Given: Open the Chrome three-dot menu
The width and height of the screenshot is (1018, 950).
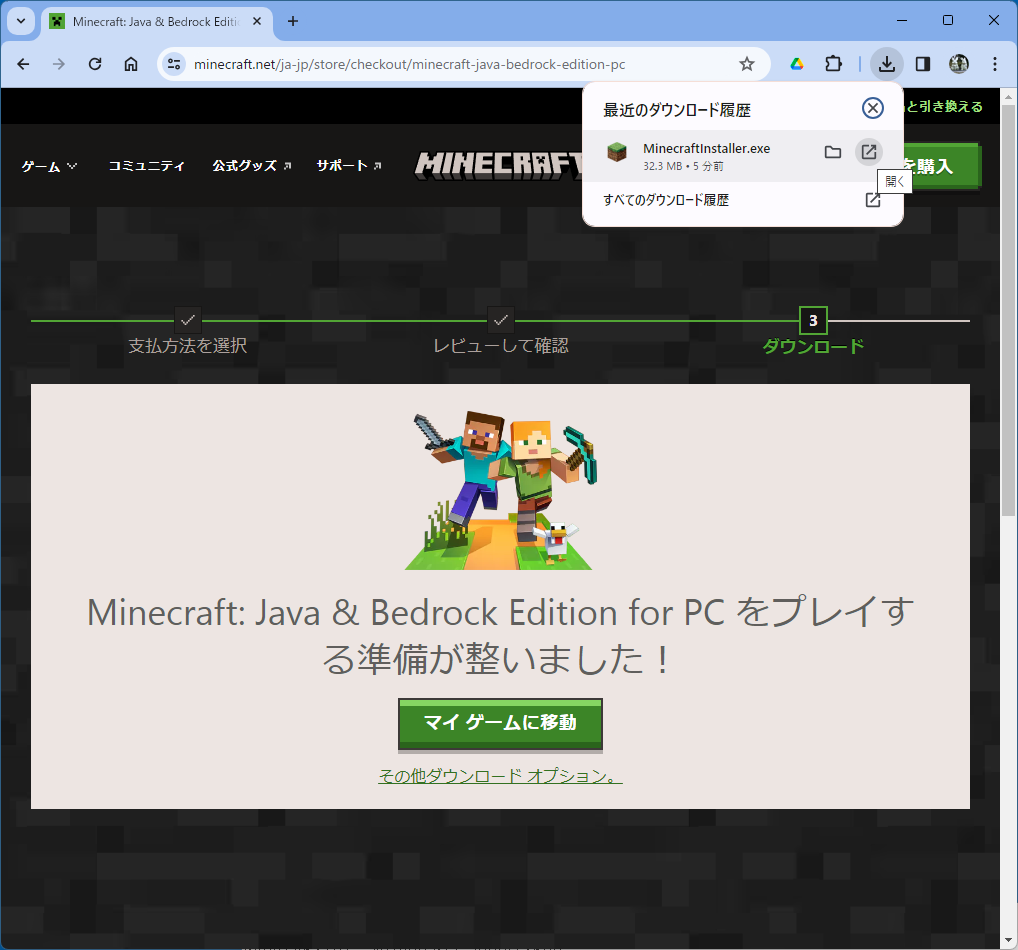Looking at the screenshot, I should pyautogui.click(x=994, y=64).
